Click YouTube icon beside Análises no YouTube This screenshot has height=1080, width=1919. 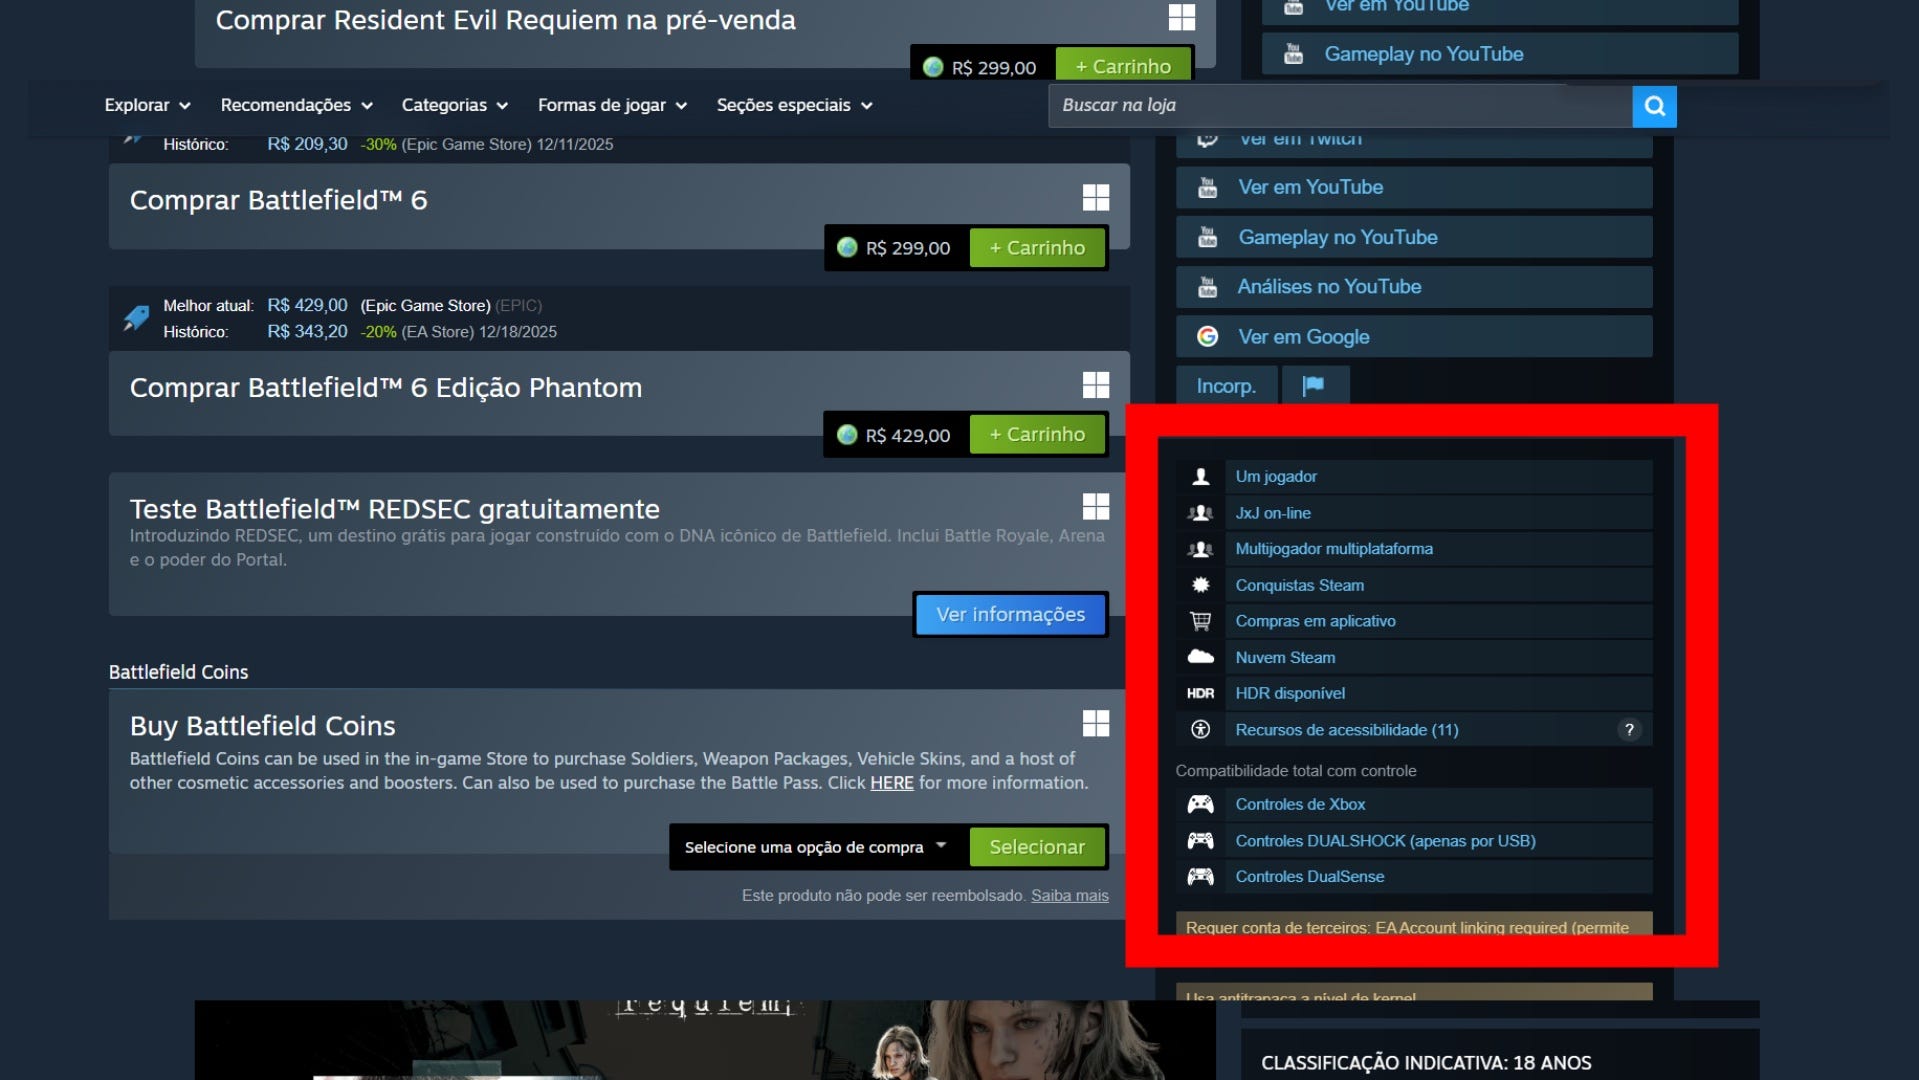pyautogui.click(x=1207, y=287)
